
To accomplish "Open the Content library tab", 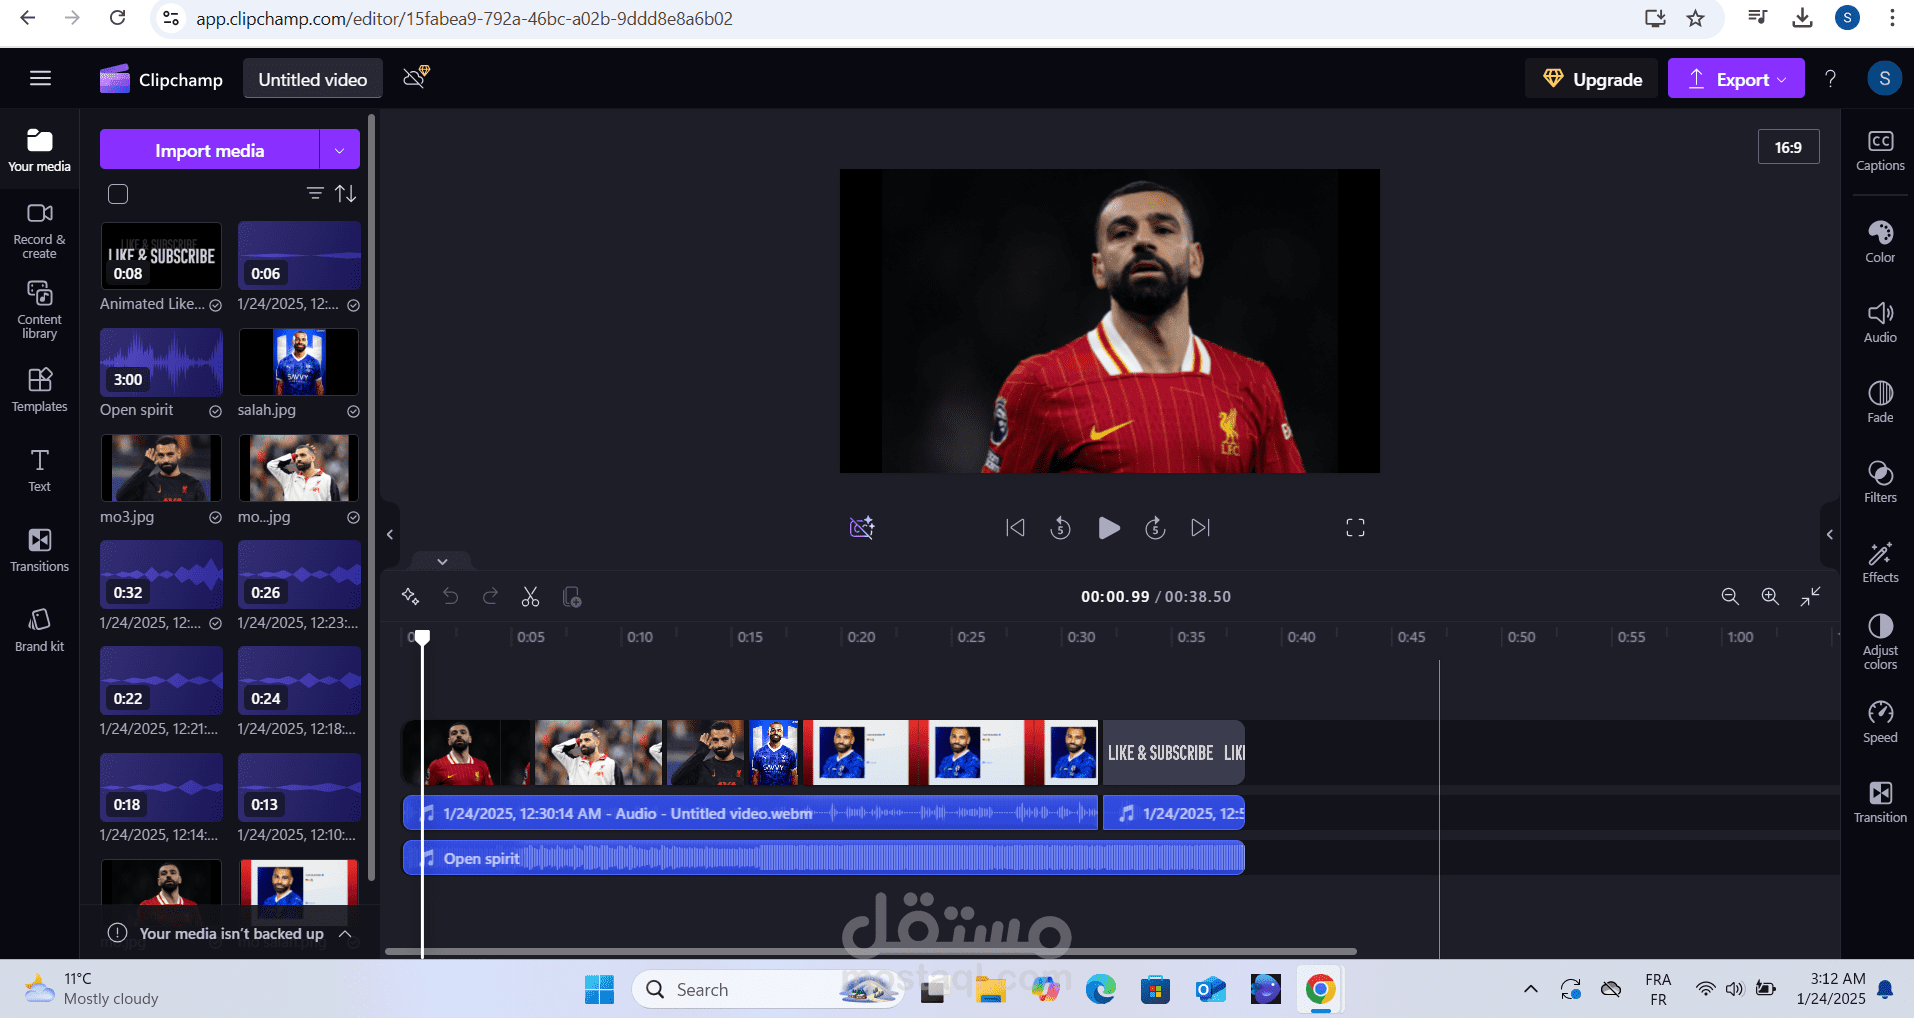I will click(39, 310).
